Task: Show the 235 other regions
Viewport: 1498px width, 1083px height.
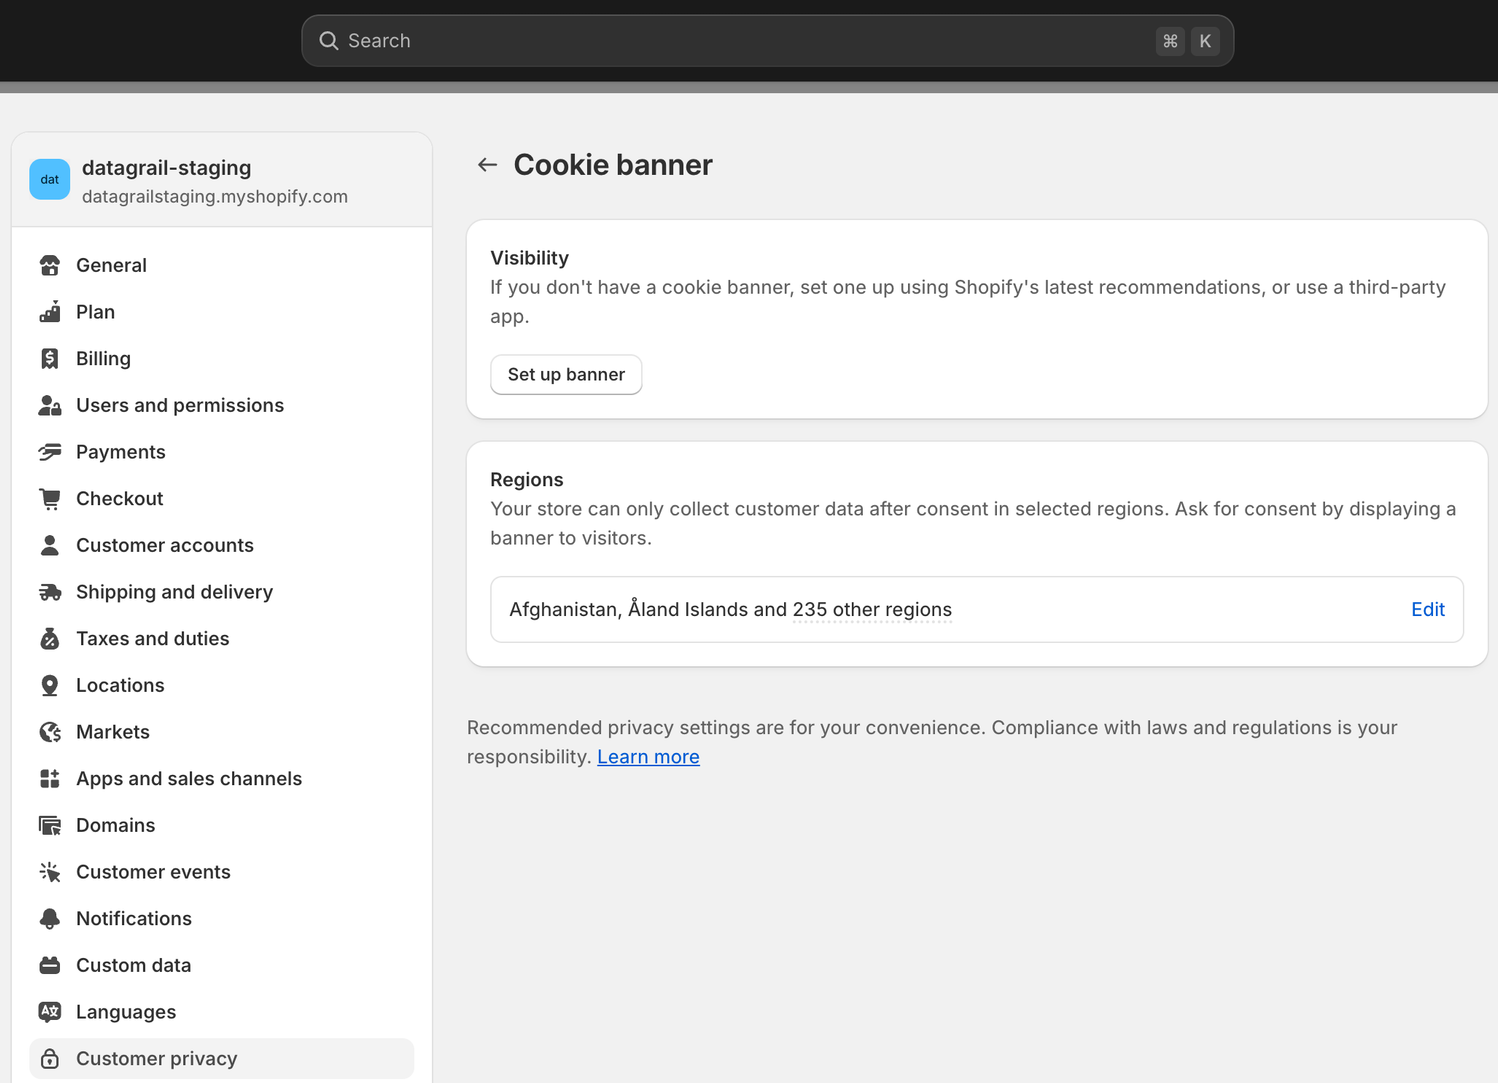Action: [x=872, y=609]
